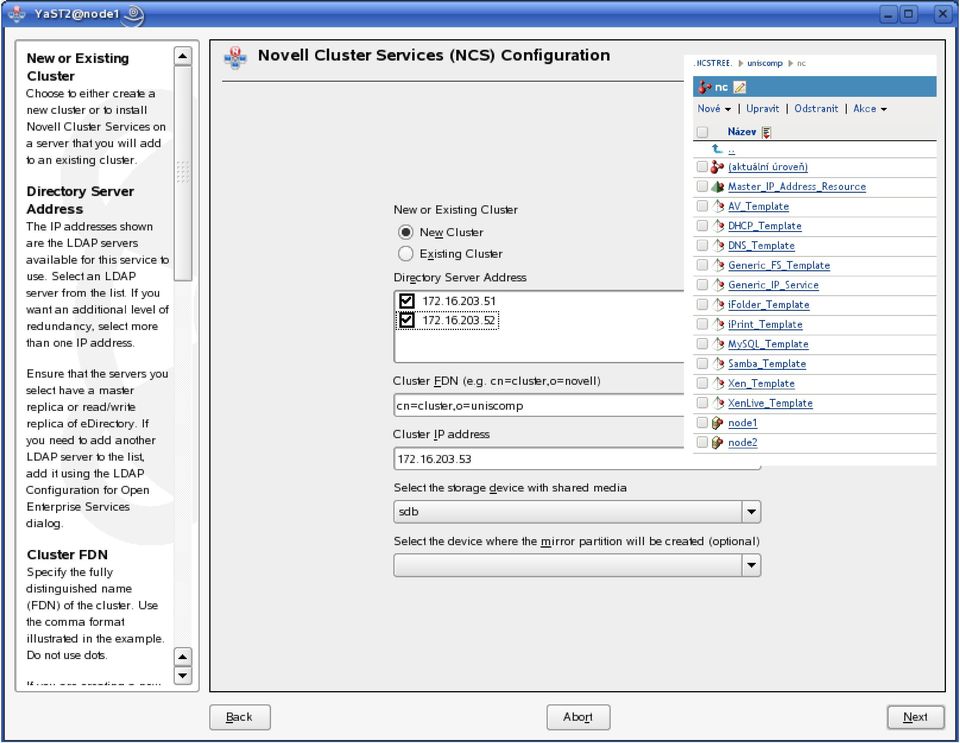Image resolution: width=960 pixels, height=743 pixels.
Task: Click the iFolder_Template icon
Action: tap(718, 304)
